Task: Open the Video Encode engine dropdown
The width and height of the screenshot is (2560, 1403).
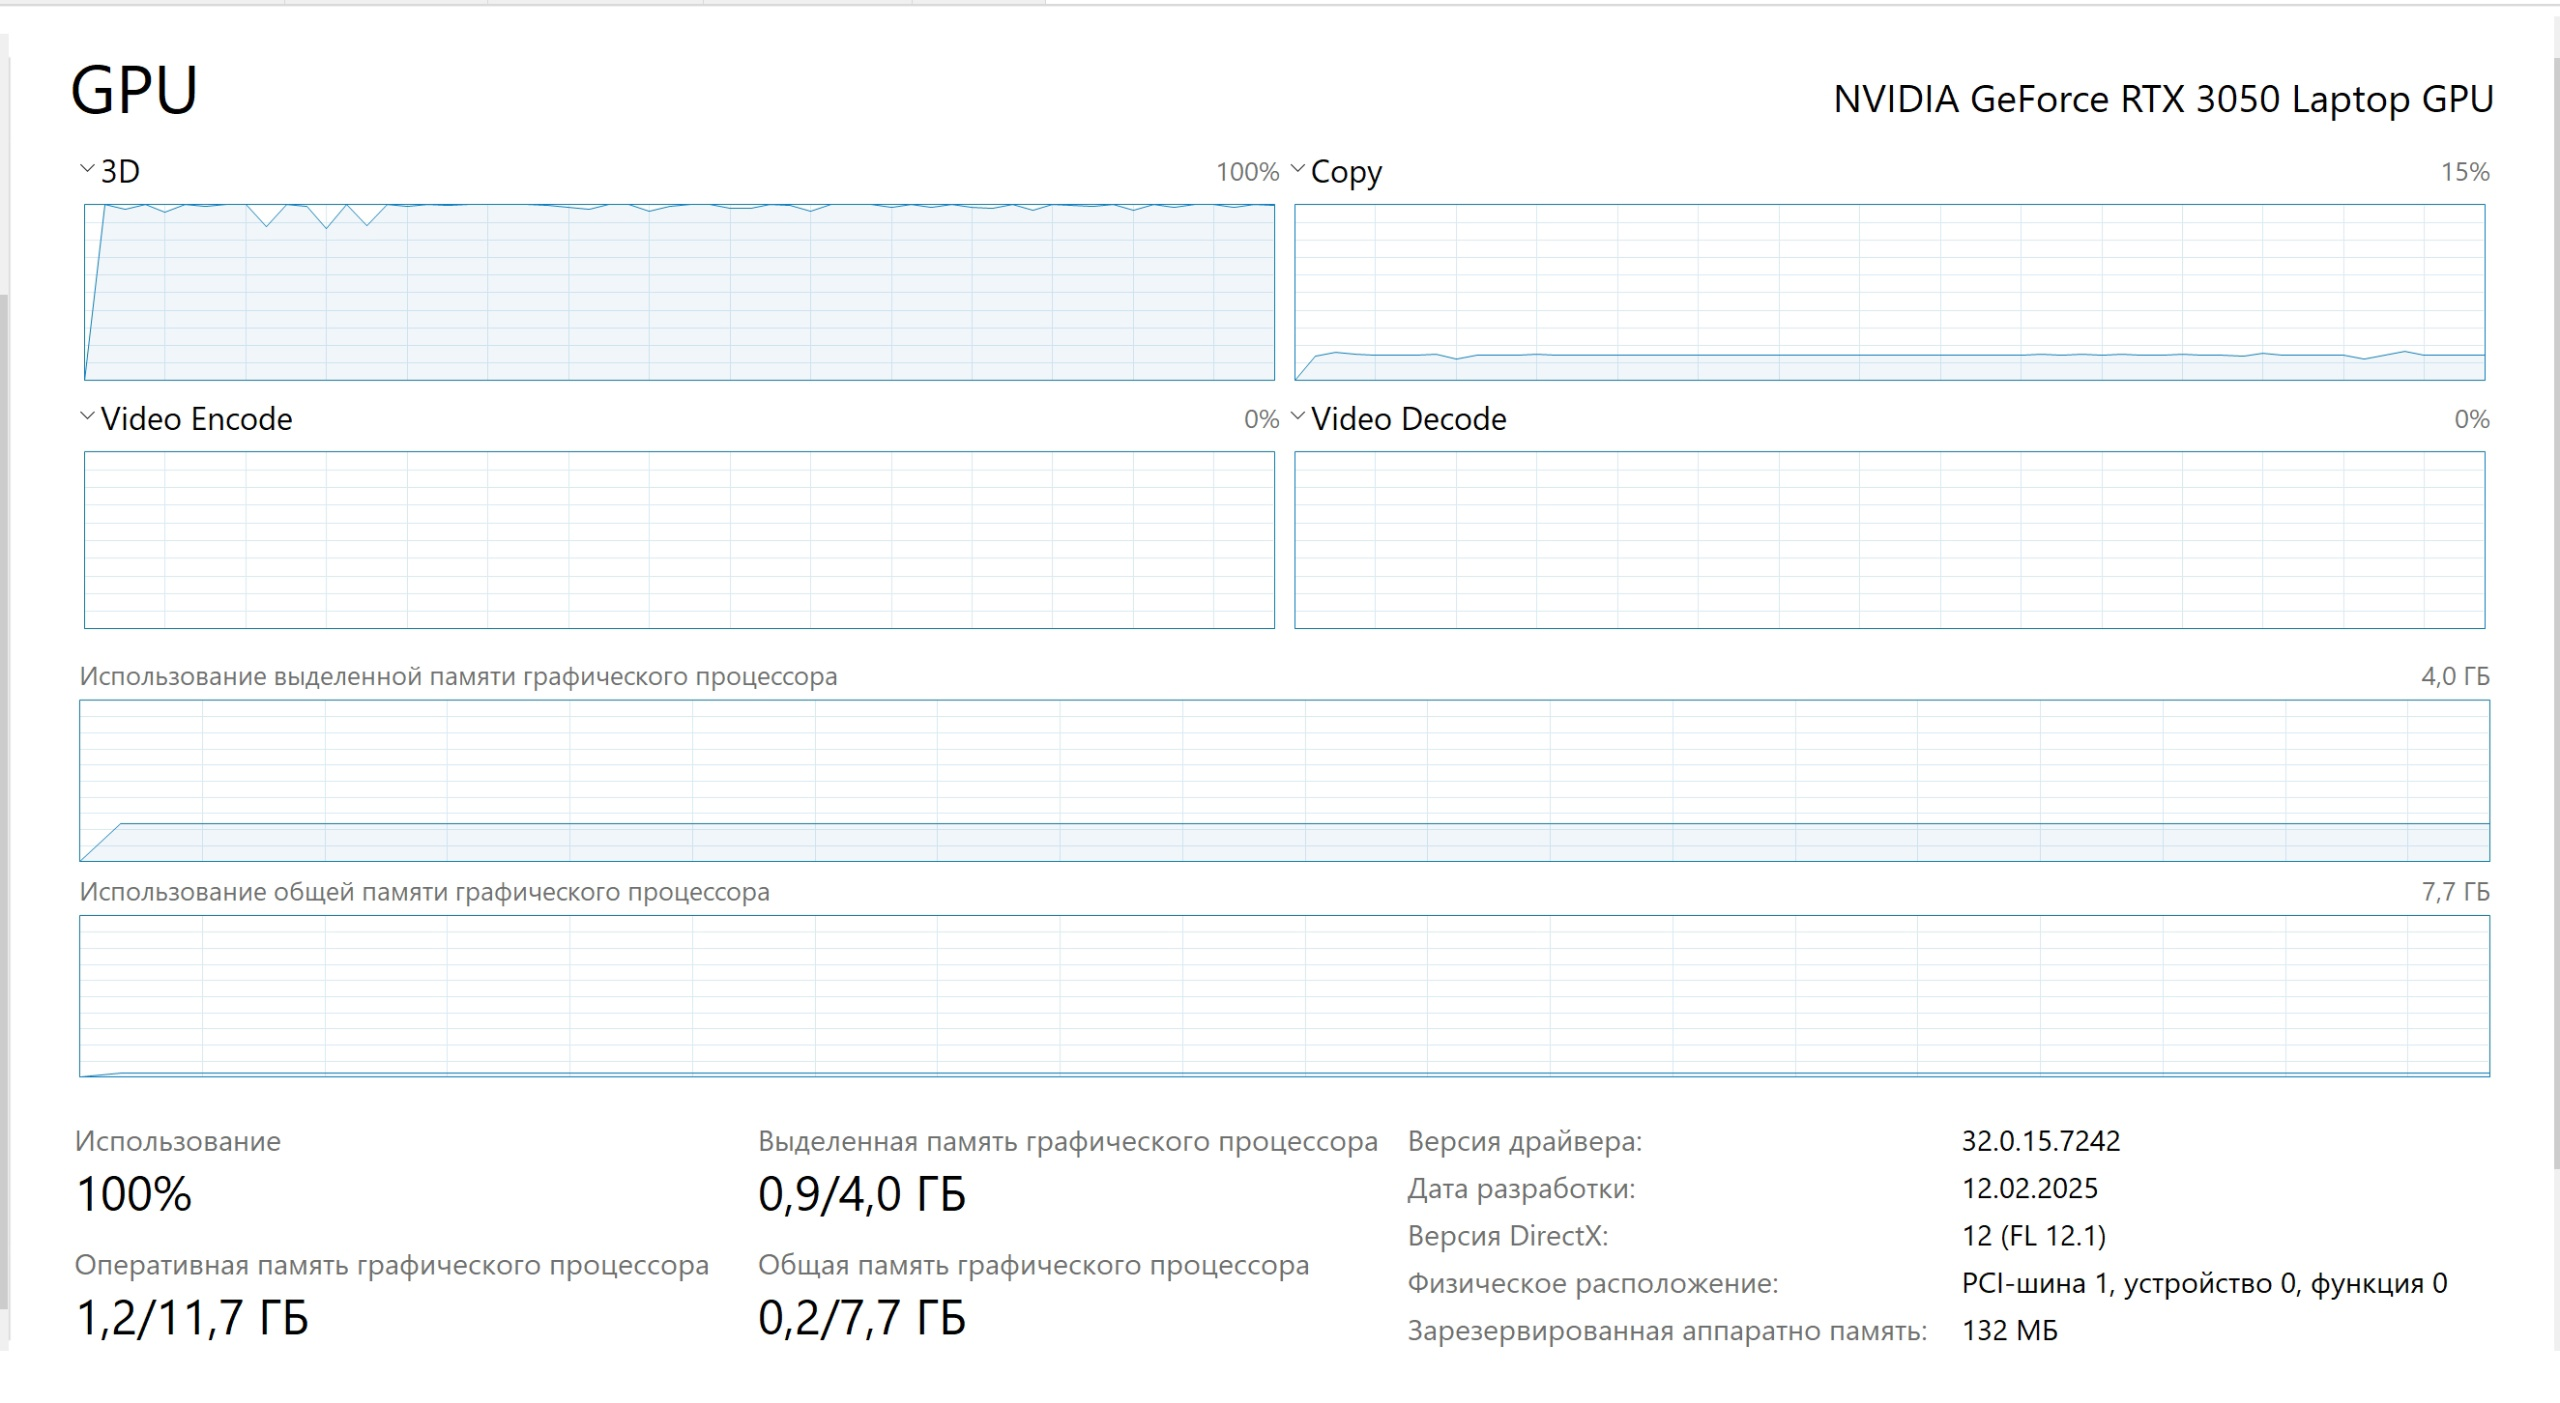Action: [x=186, y=418]
